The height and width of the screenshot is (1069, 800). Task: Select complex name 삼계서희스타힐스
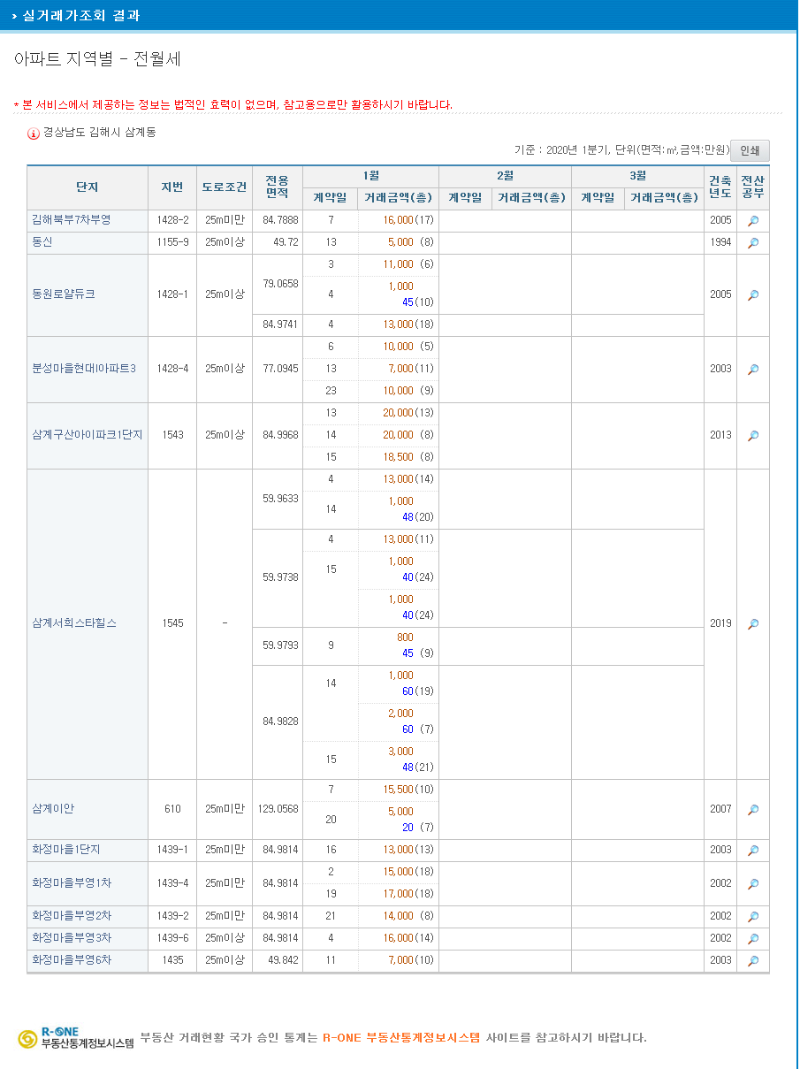(74, 623)
